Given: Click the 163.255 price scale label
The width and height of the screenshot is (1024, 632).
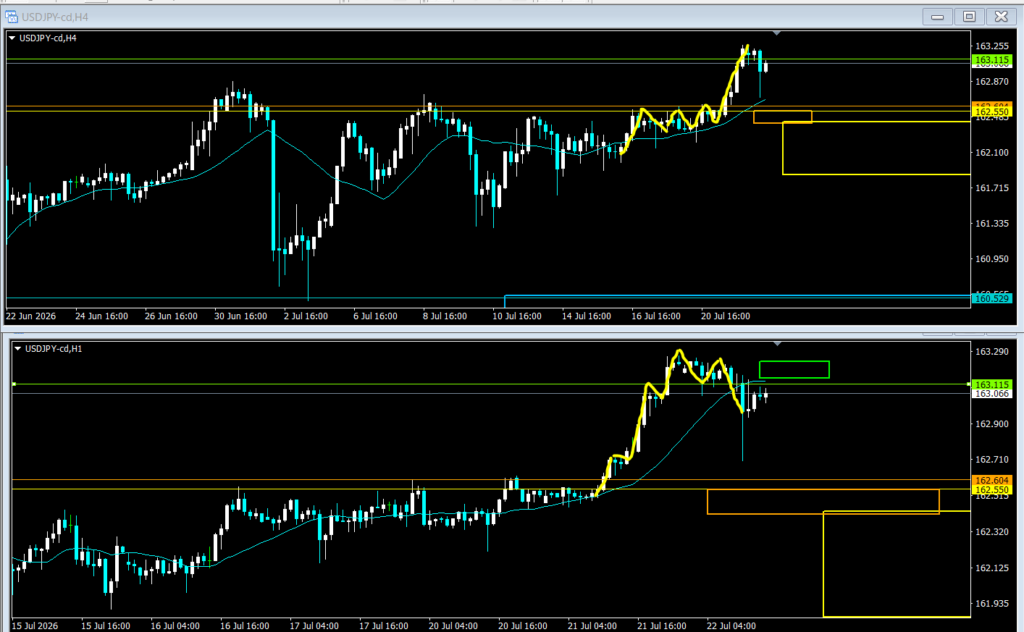Looking at the screenshot, I should pos(991,46).
